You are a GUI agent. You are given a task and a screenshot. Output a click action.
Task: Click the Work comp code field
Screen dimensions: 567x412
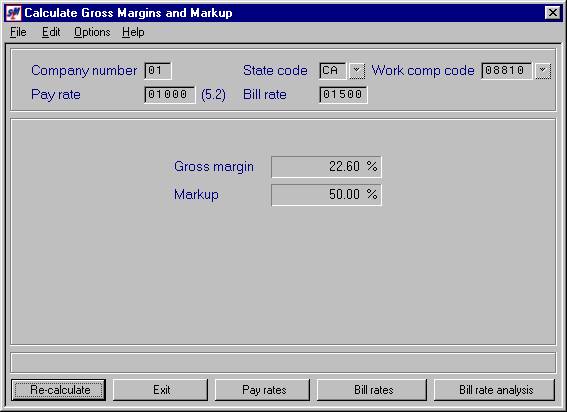click(507, 71)
